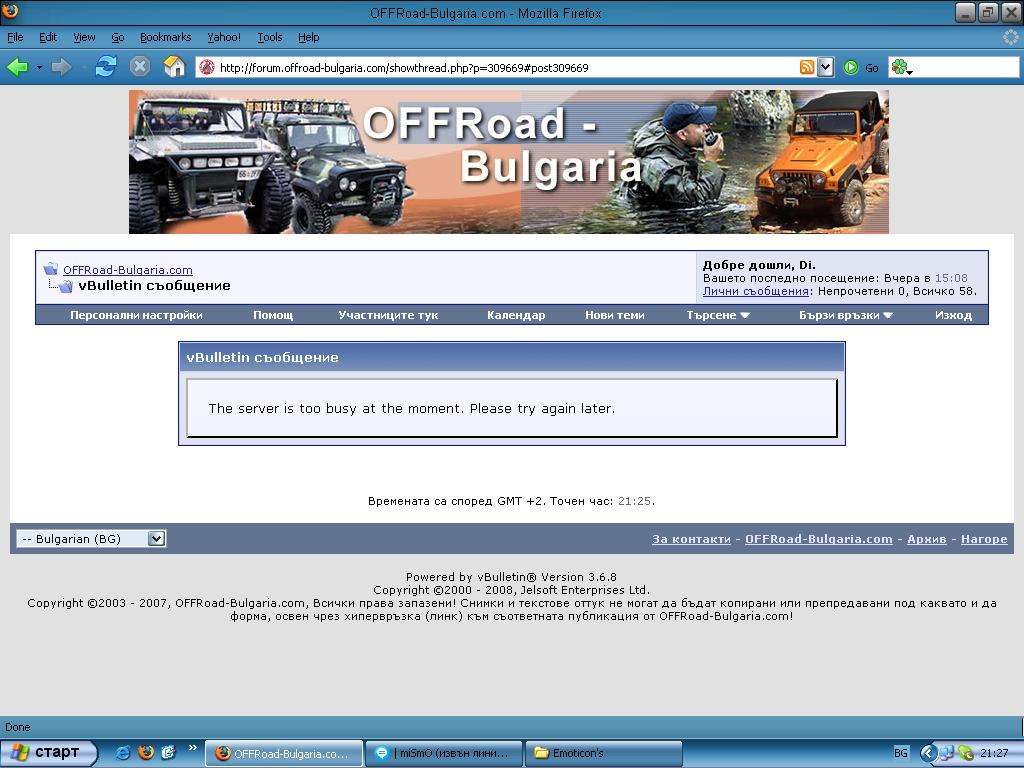Open the File menu
Screen dimensions: 1024x768
[15, 37]
